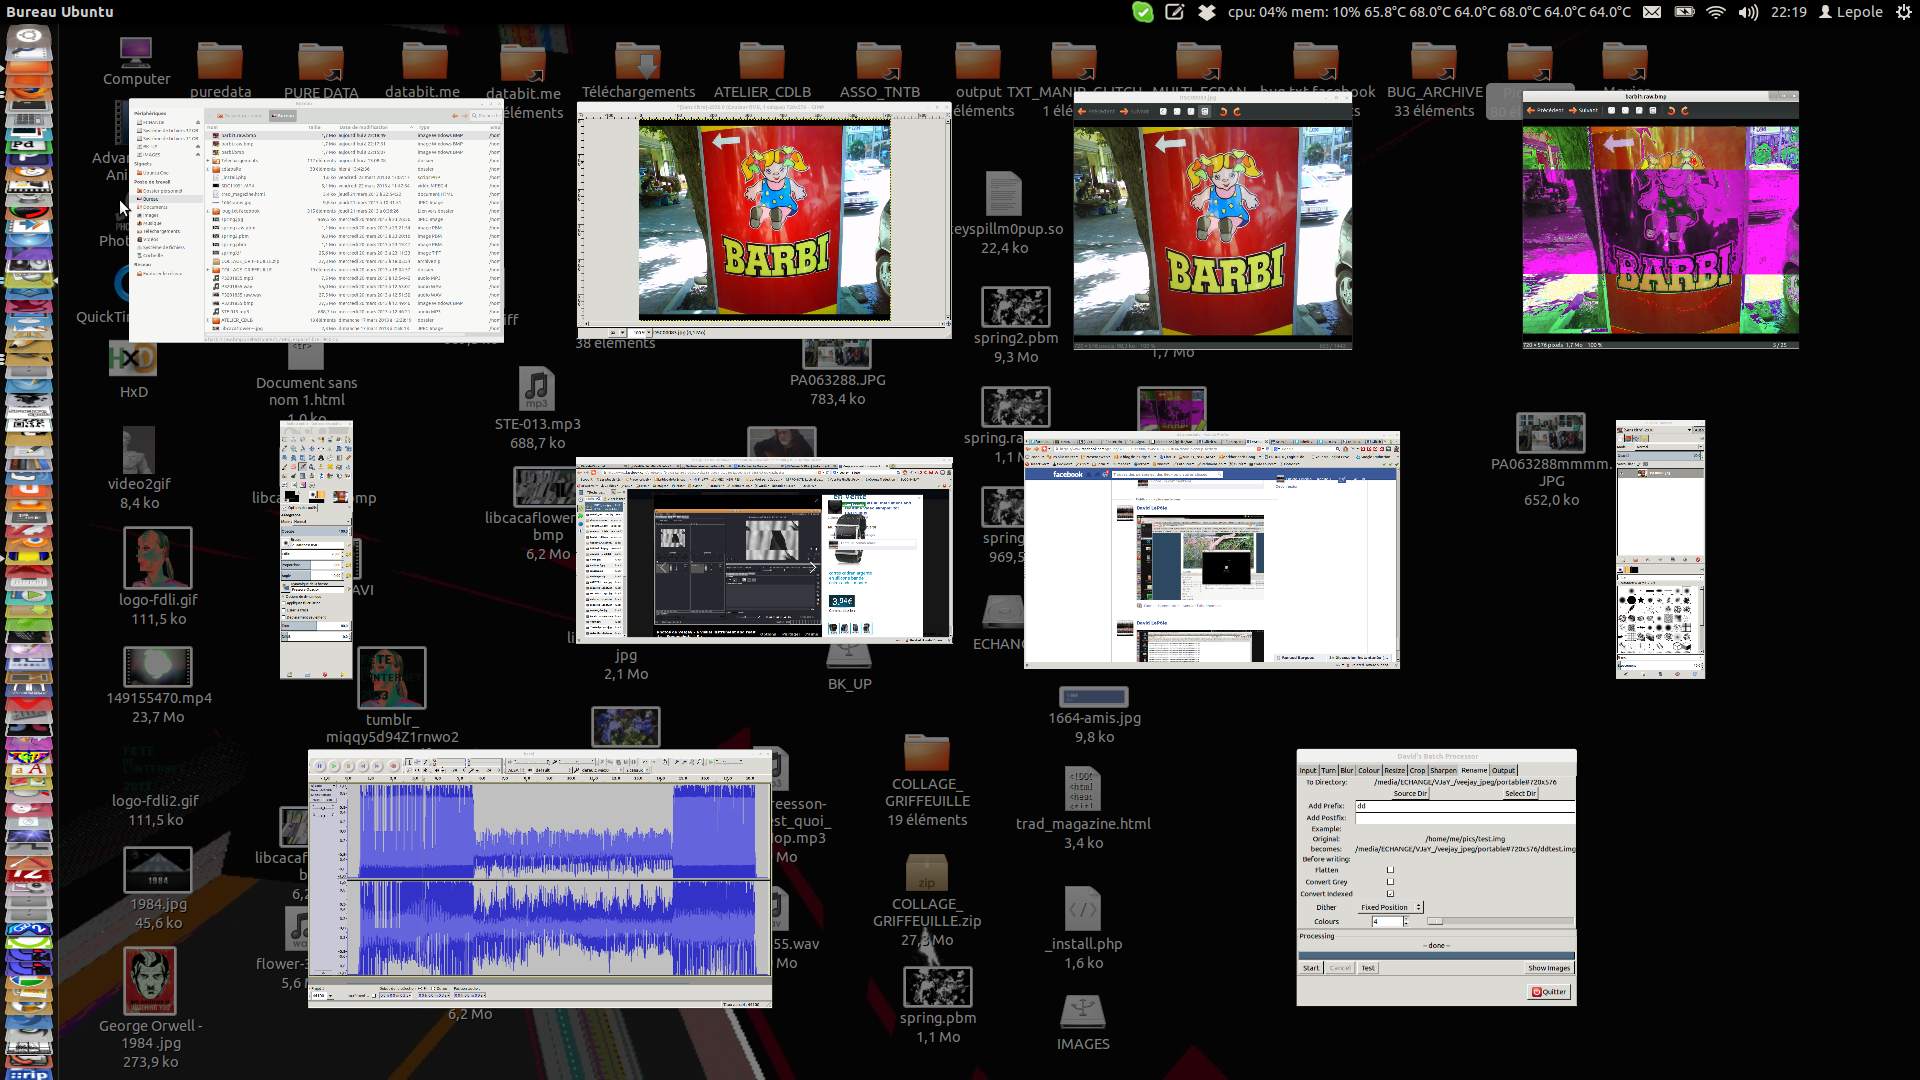Switch to the Resize tab
Screen dimensions: 1920x1080
click(1394, 770)
